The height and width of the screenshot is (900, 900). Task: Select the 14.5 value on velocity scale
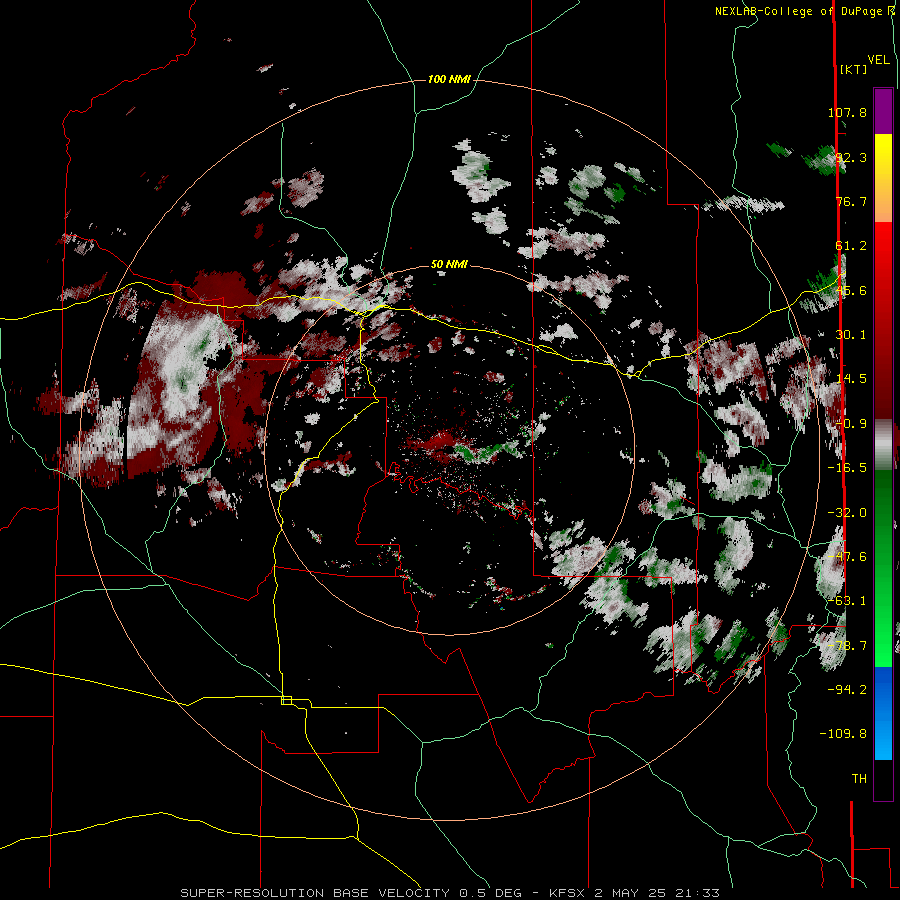click(x=851, y=379)
